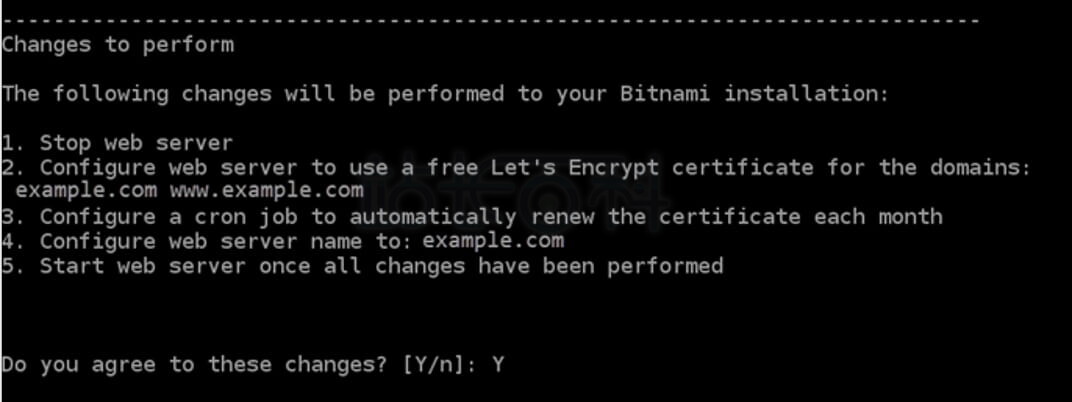Click the dashed separator line at top
1072x402 pixels.
pyautogui.click(x=490, y=19)
